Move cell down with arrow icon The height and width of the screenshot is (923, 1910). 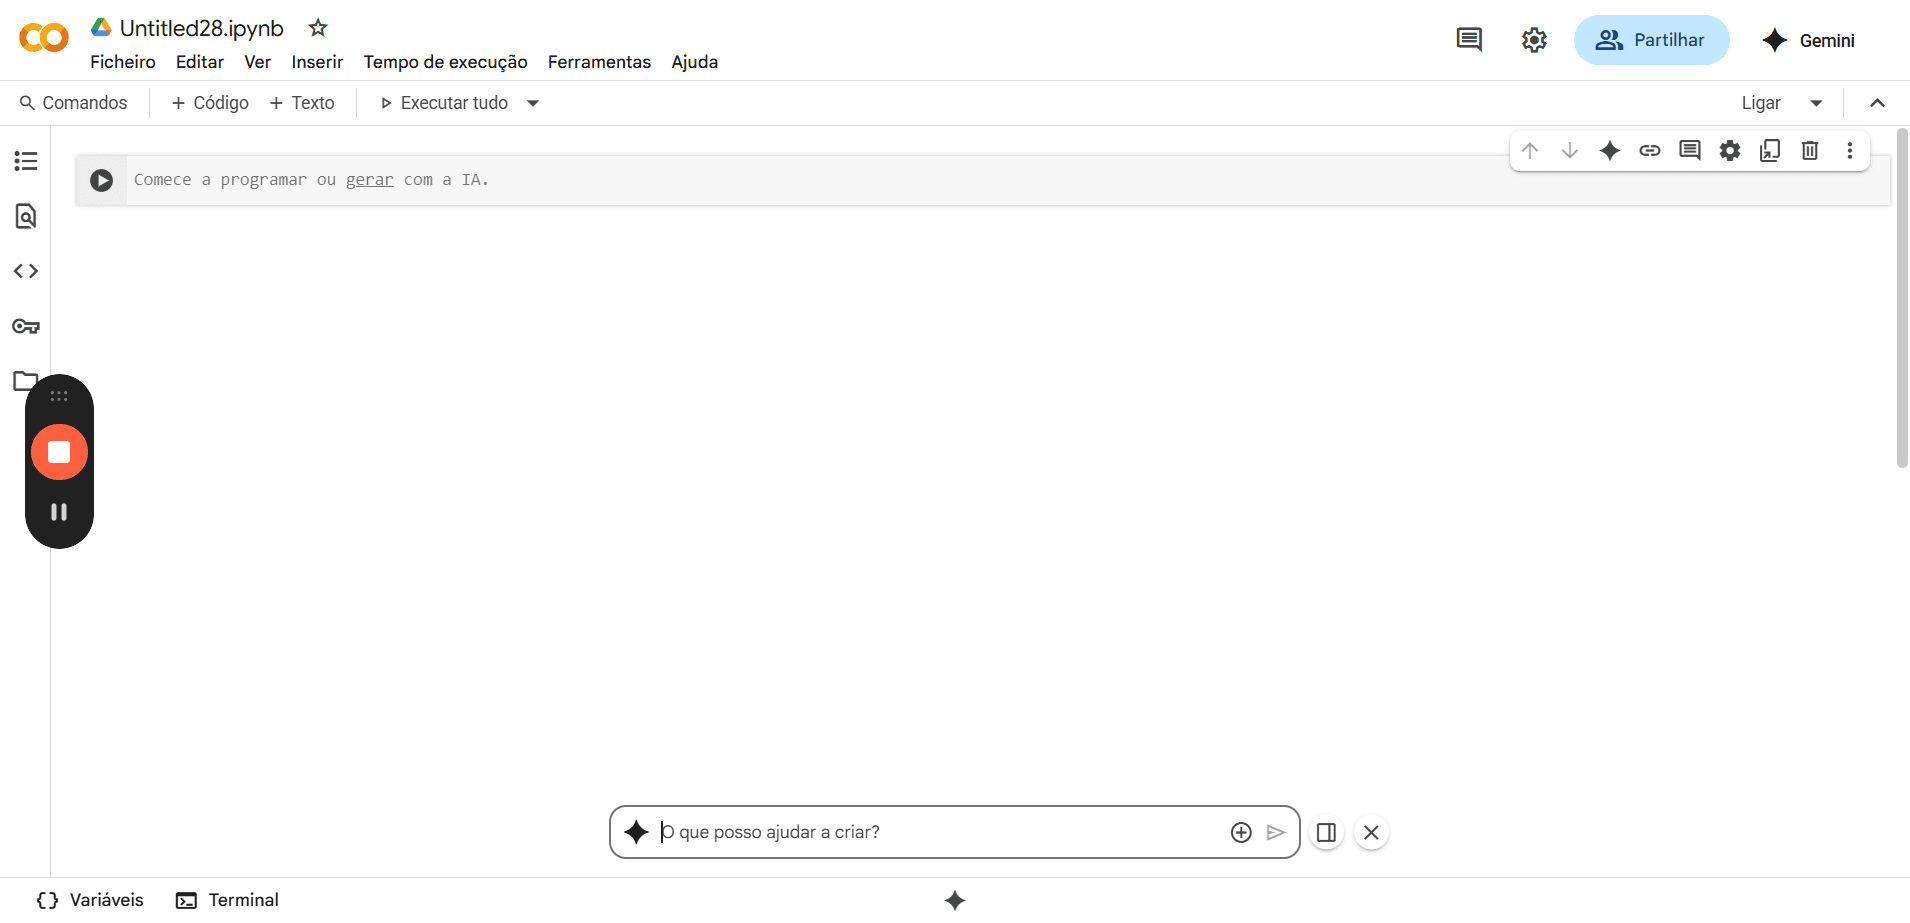click(1570, 151)
